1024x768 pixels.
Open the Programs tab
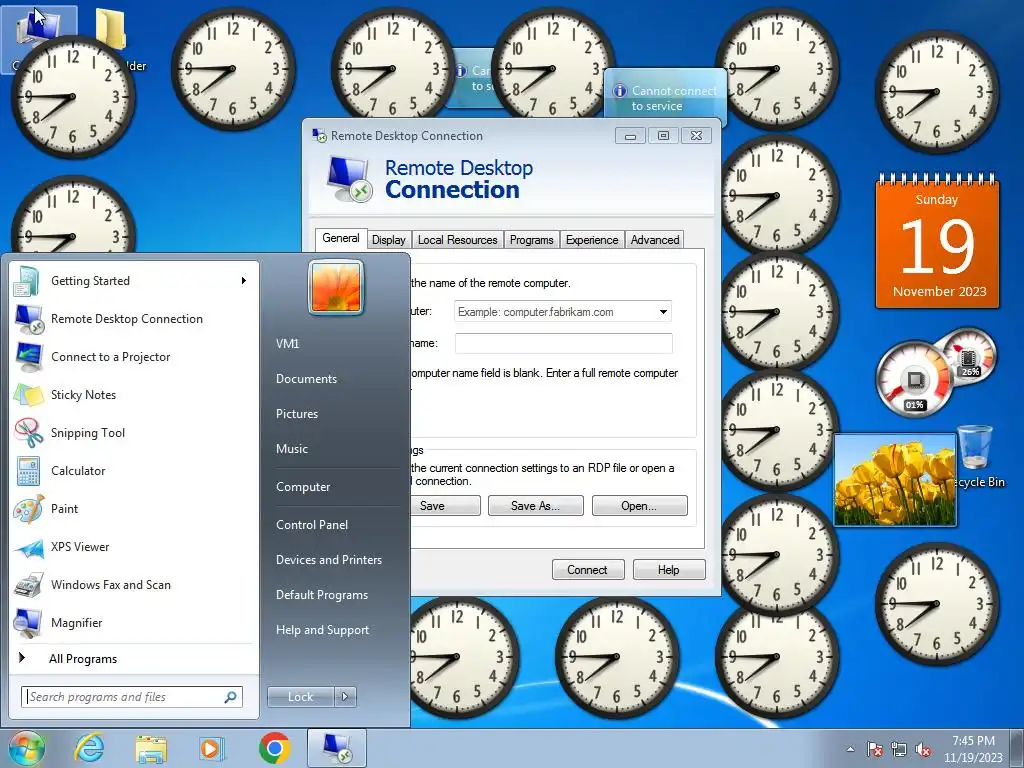tap(532, 240)
